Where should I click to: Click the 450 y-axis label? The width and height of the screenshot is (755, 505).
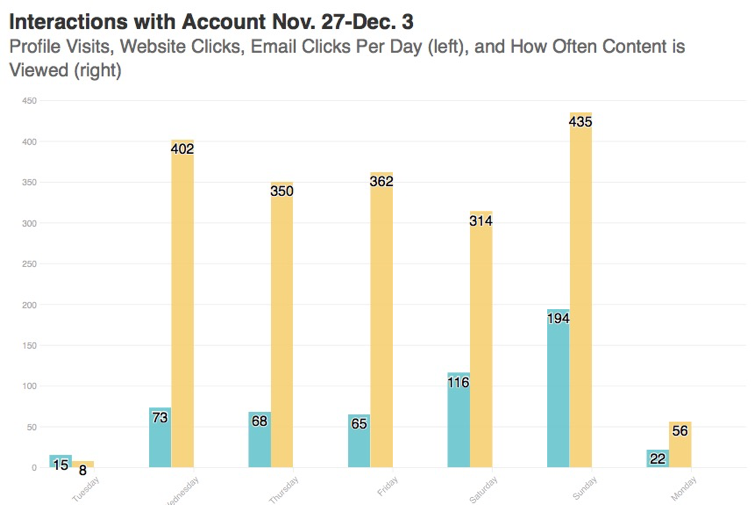point(29,101)
